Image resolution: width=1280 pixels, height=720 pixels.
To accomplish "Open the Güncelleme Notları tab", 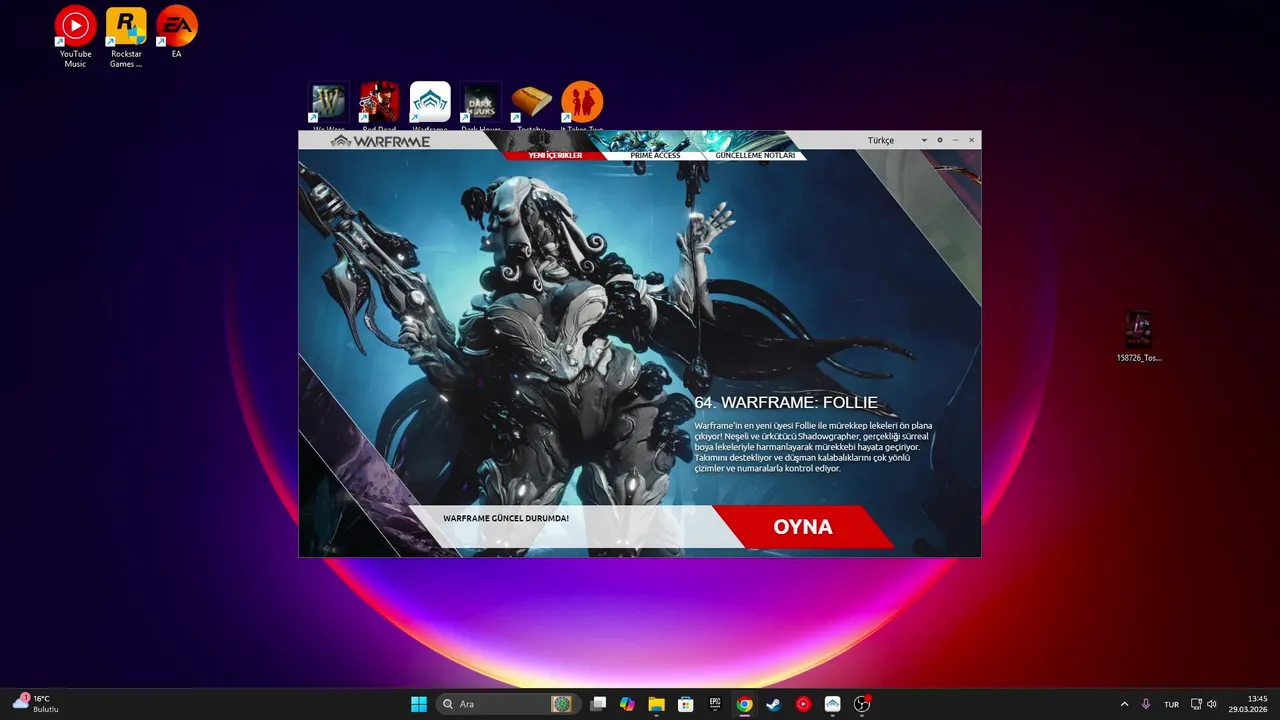I will [x=755, y=155].
